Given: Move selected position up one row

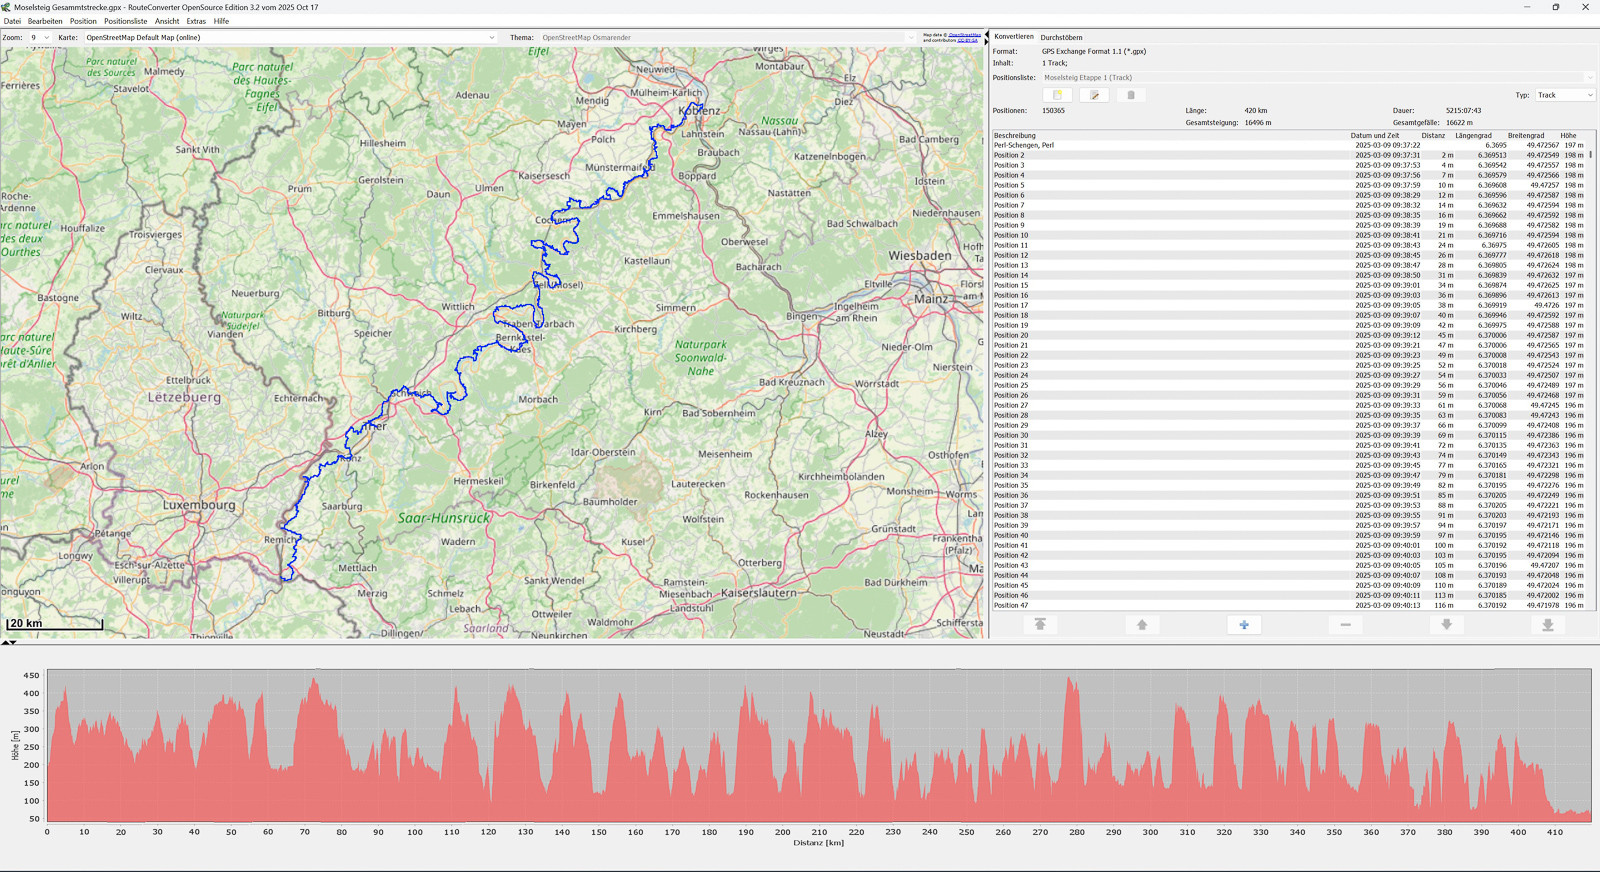Looking at the screenshot, I should click(x=1142, y=625).
